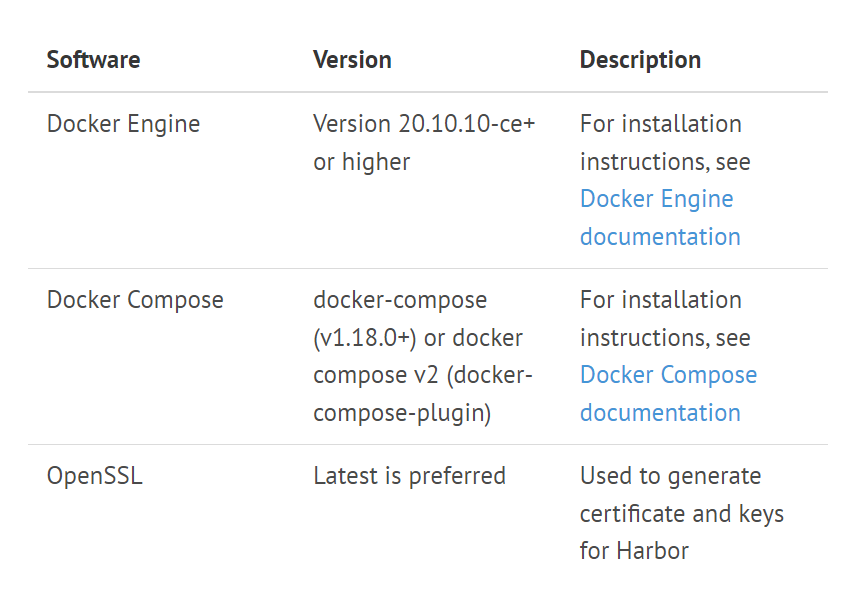Select the OpenSSL software cell

coord(95,476)
